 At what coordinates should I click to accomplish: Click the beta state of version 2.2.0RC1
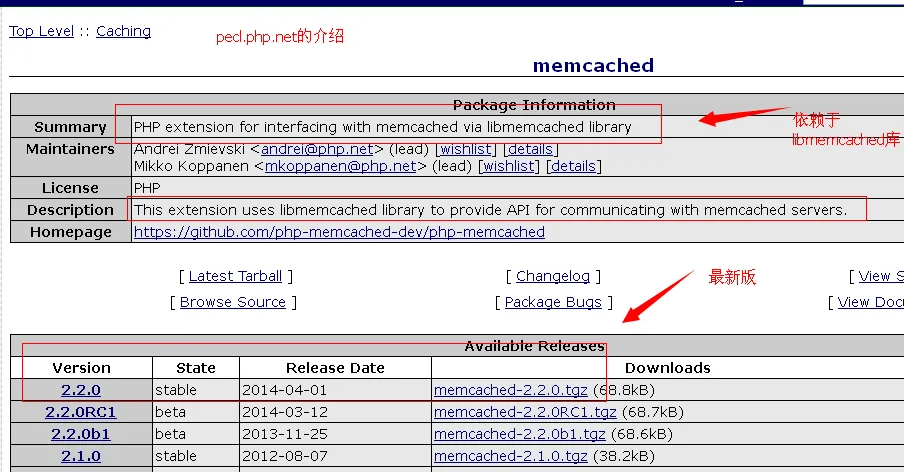(x=171, y=412)
